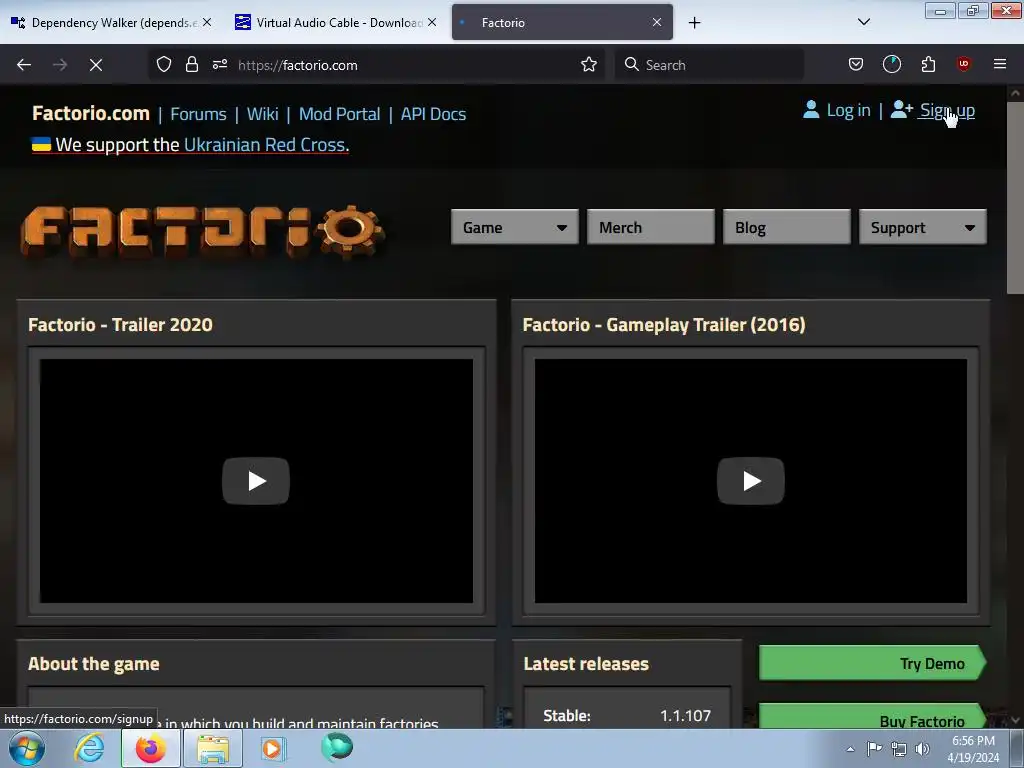
Task: Click the Sign up link
Action: (947, 110)
